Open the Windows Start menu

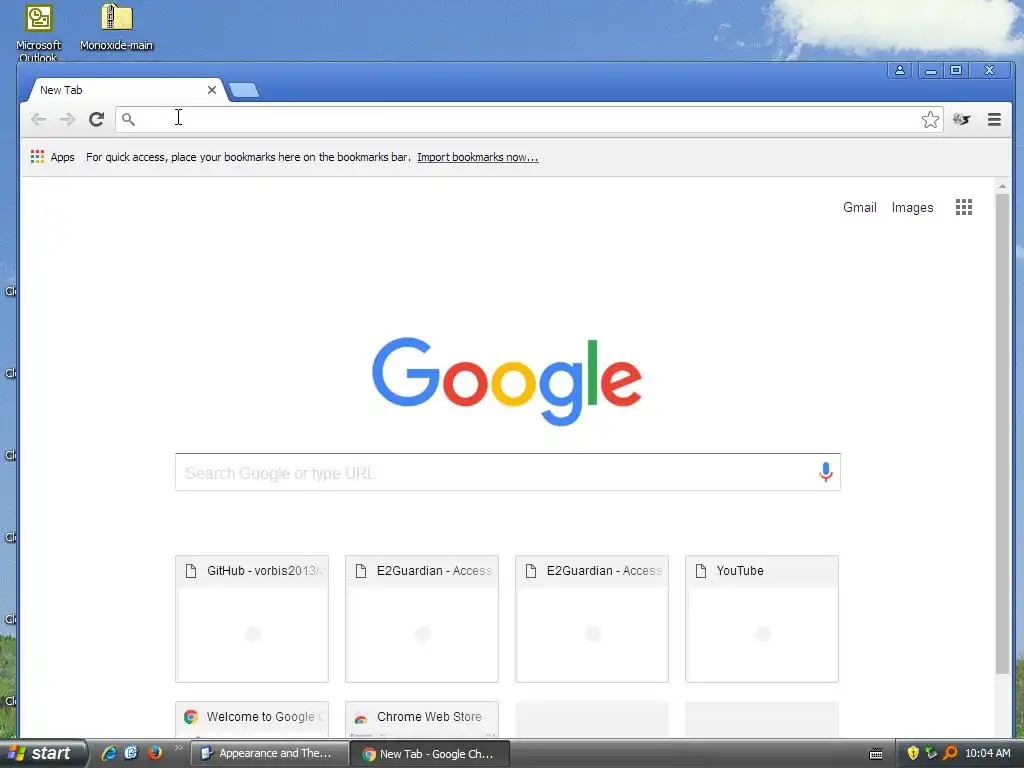(42, 753)
